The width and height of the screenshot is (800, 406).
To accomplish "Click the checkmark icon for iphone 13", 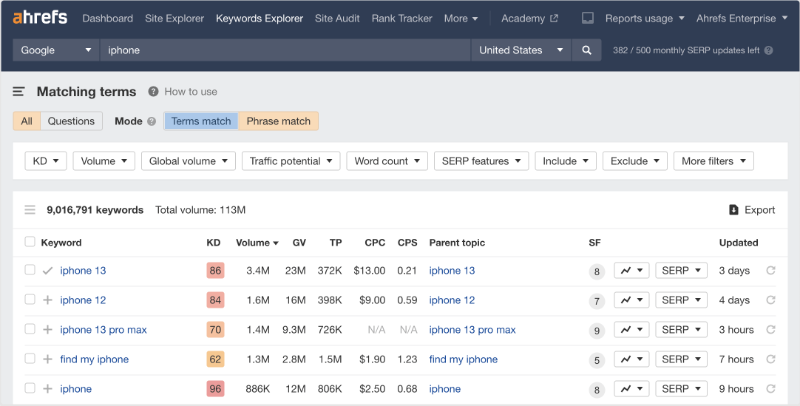I will click(x=47, y=271).
